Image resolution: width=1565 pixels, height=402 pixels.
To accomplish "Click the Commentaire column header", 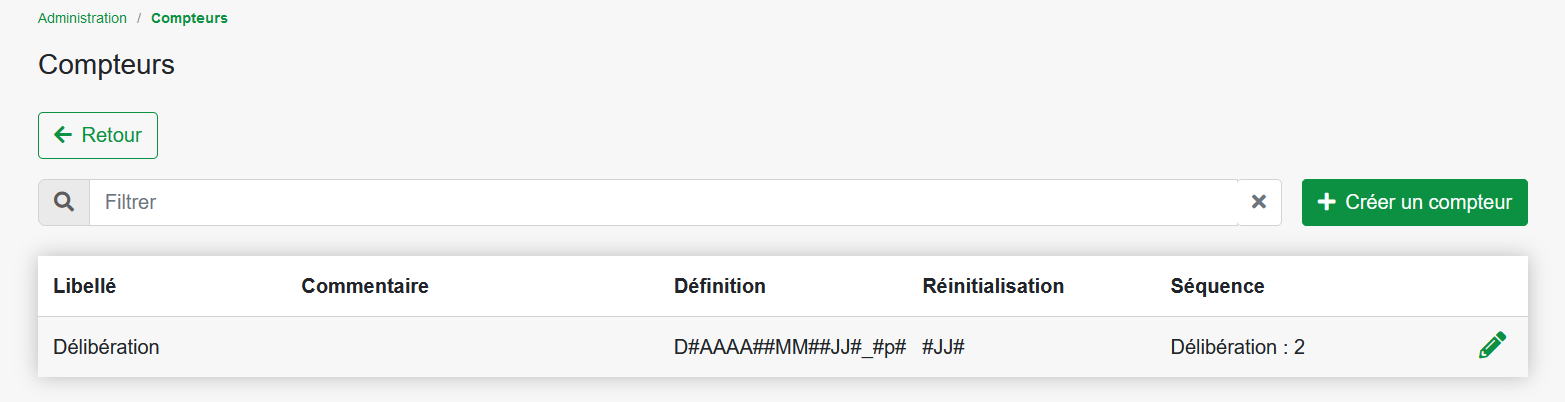I will pos(365,286).
